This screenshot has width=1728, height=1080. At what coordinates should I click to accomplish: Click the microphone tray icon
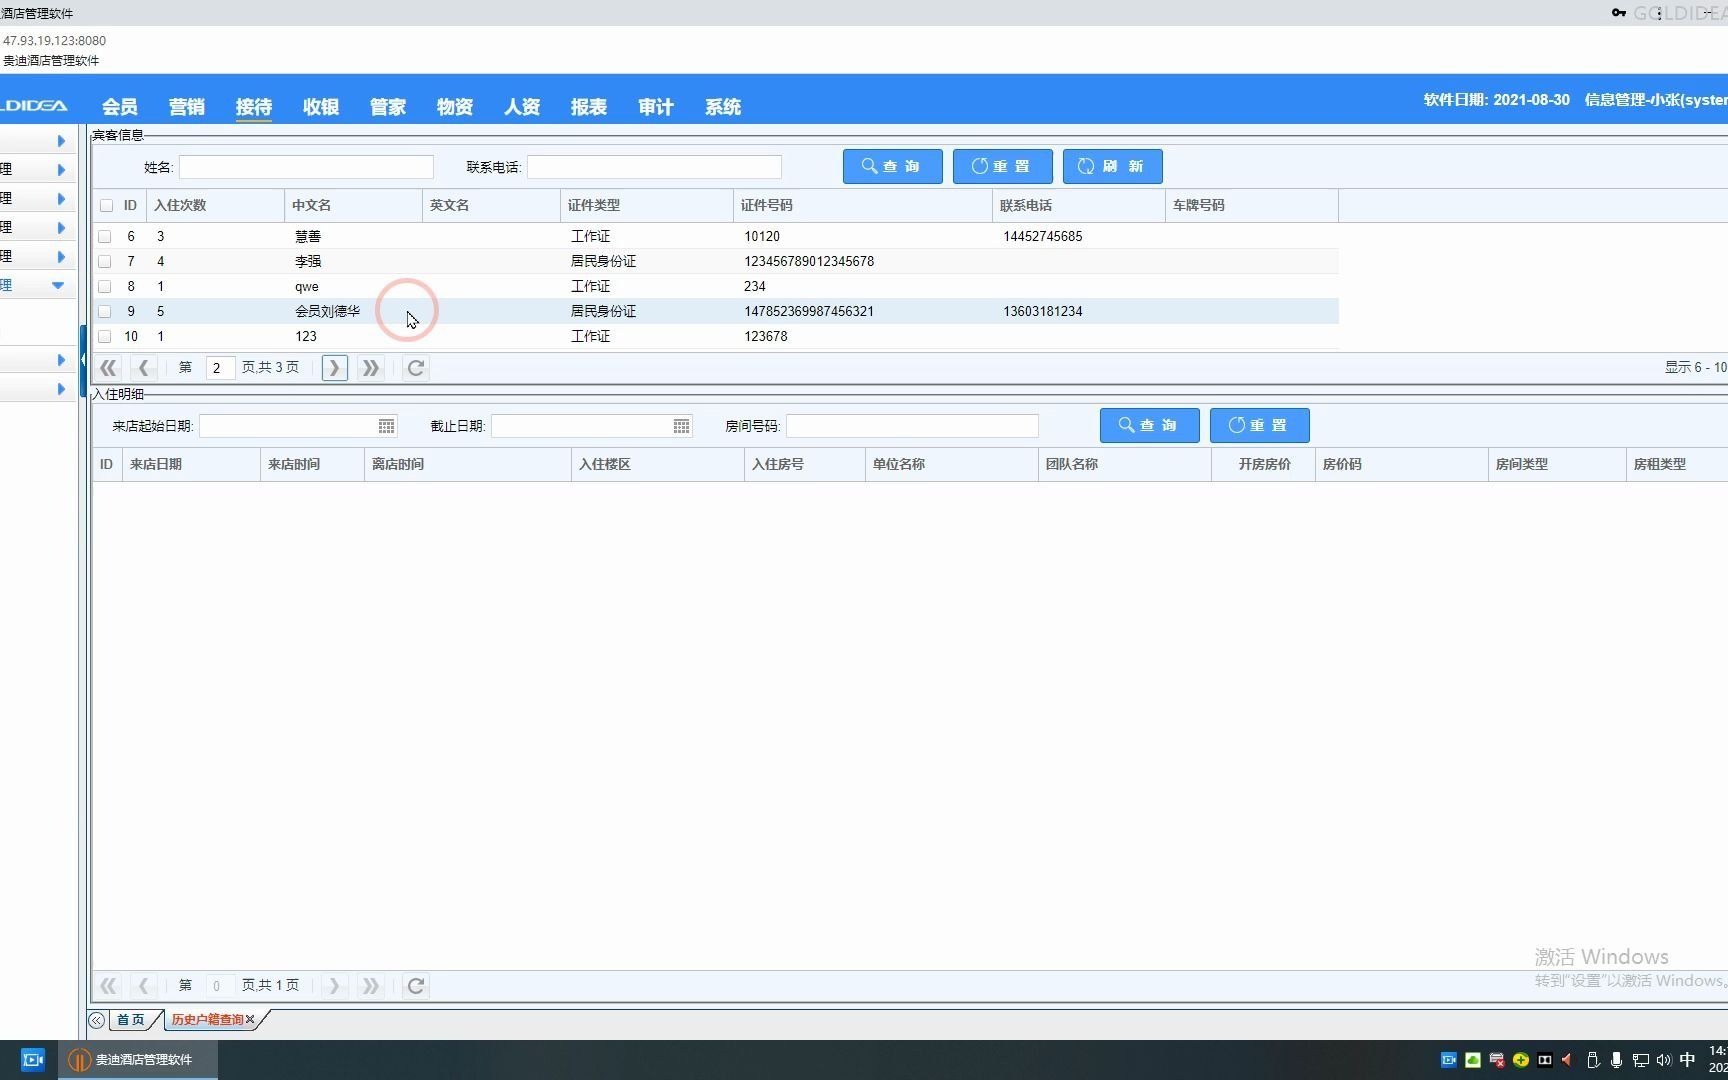(x=1616, y=1060)
